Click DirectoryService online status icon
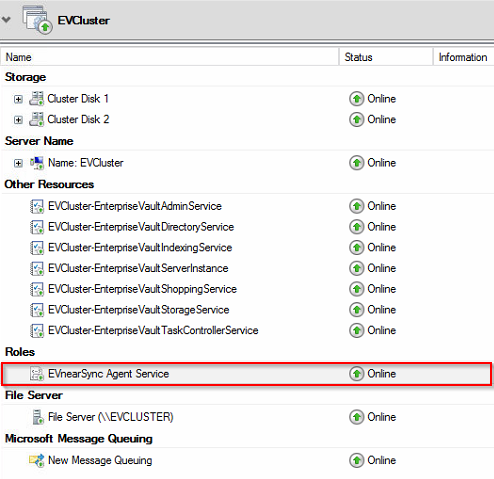Viewport: 494px width, 479px height. (356, 227)
